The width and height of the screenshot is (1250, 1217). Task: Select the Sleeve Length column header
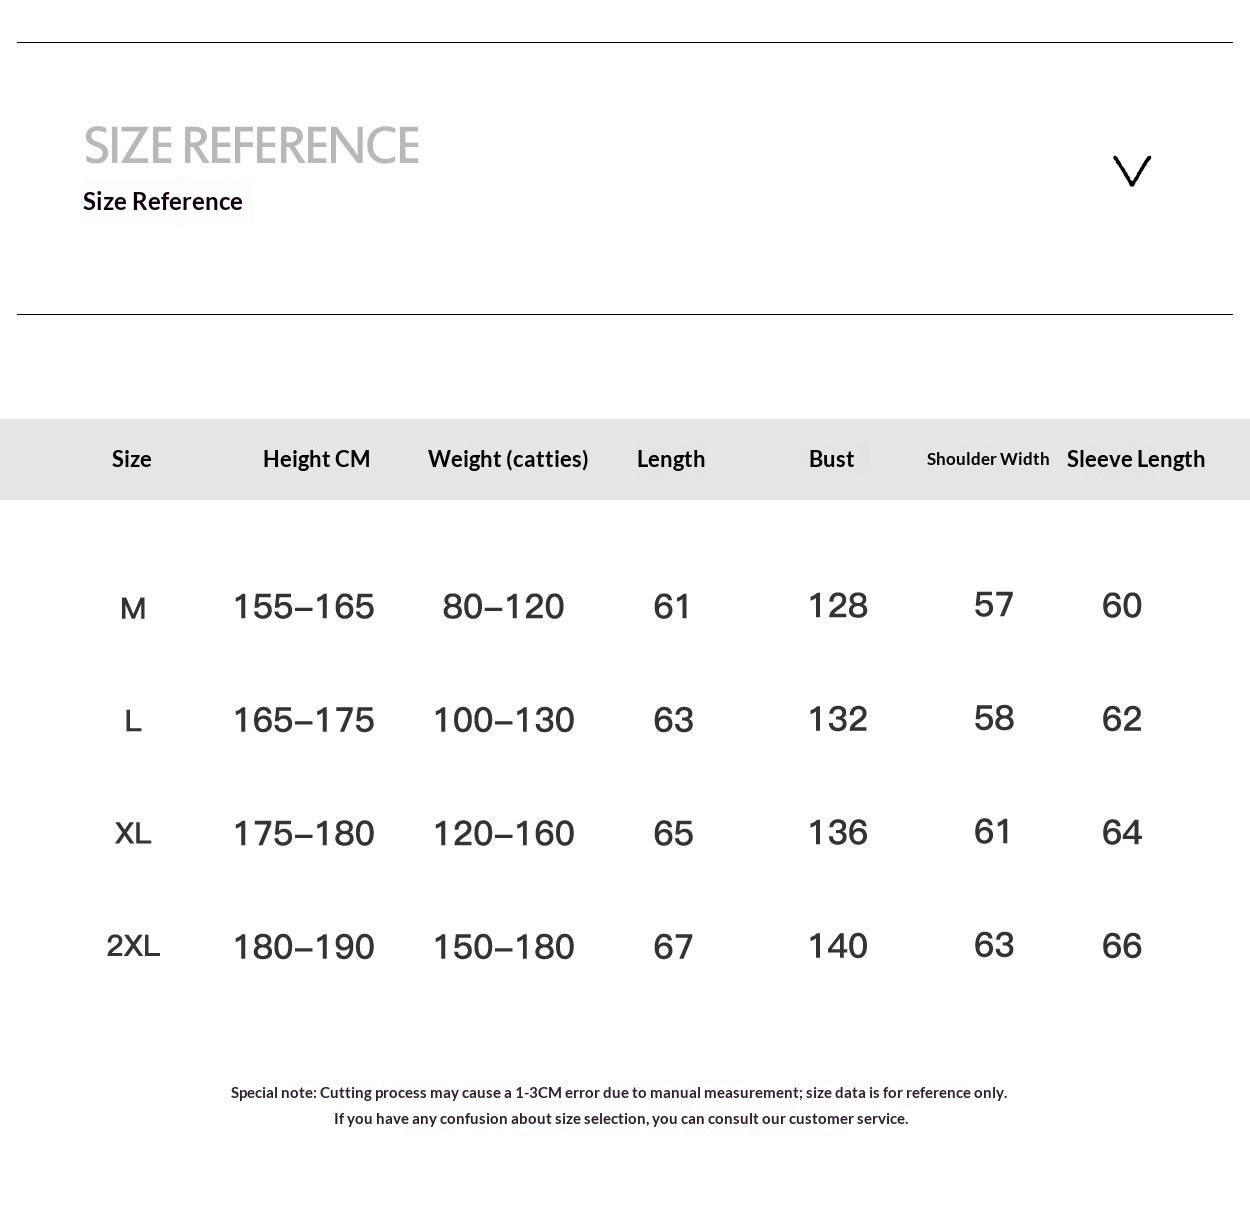1136,459
